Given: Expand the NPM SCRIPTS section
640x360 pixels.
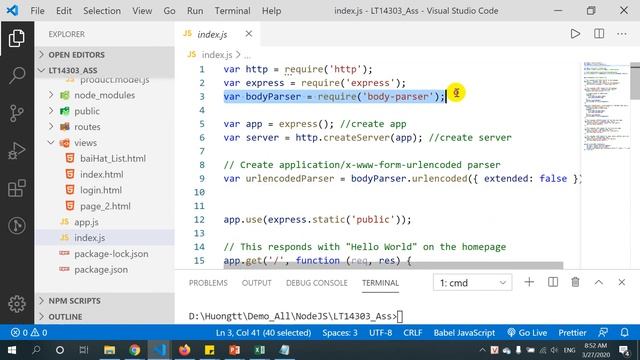Looking at the screenshot, I should [105, 301].
